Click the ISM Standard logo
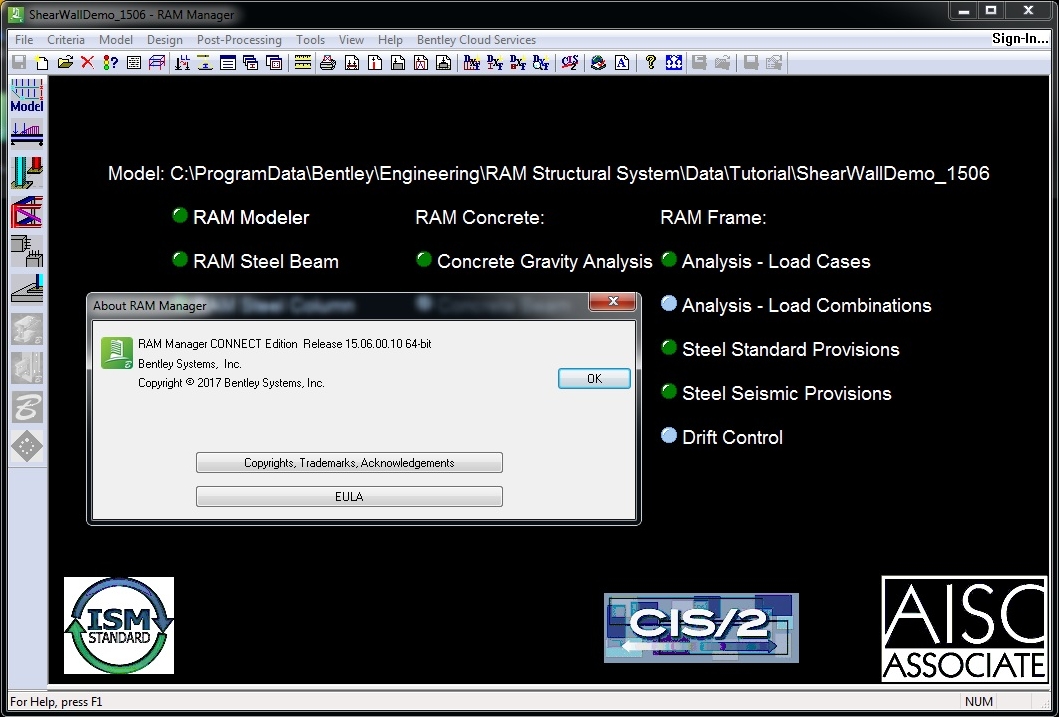Viewport: 1059px width, 717px height. click(119, 625)
